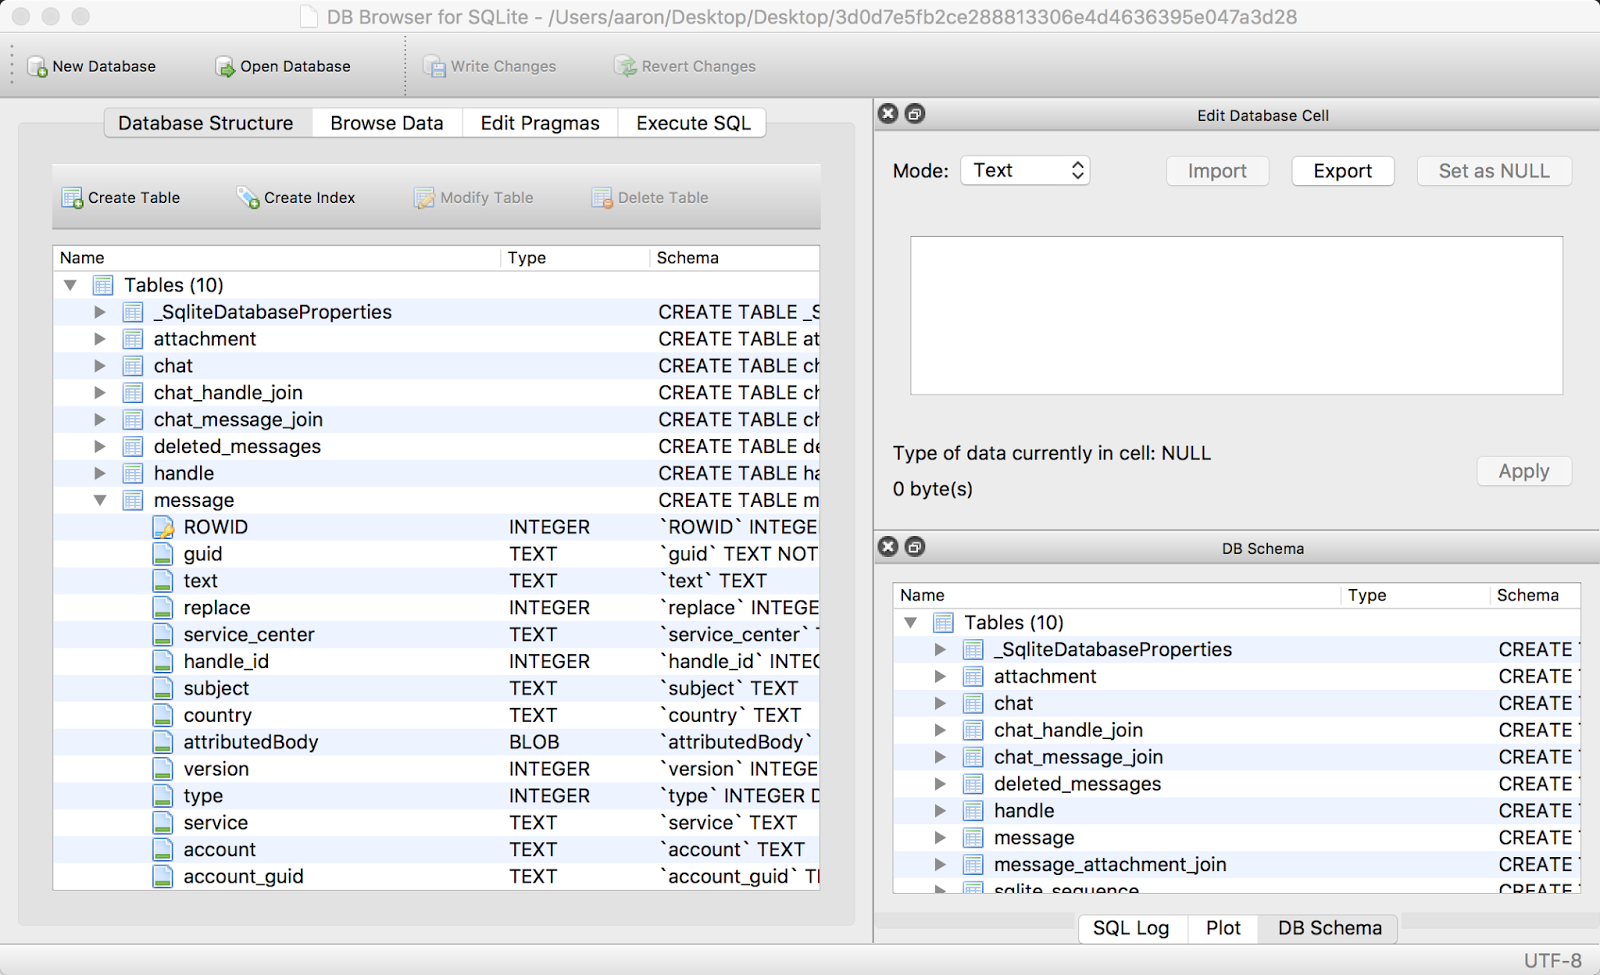Expand the attachment table in DB Schema panel
Viewport: 1600px width, 975px height.
click(x=940, y=677)
